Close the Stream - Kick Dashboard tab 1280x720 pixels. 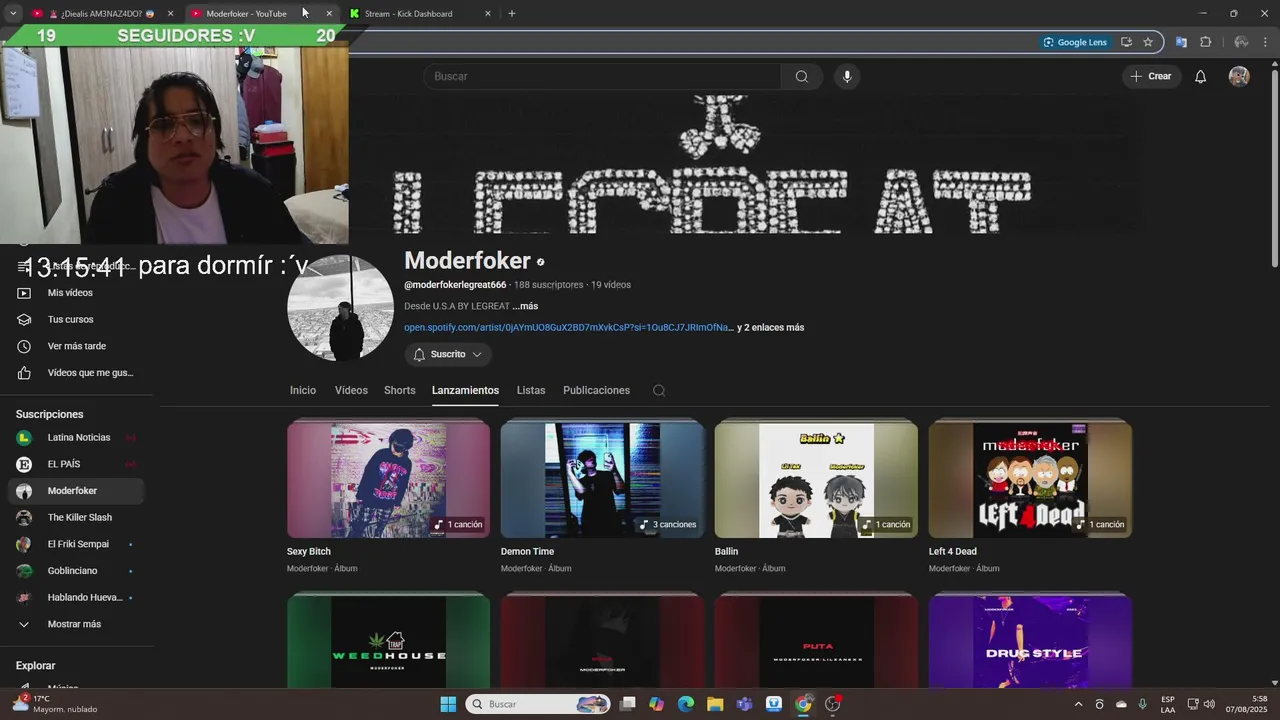point(487,14)
